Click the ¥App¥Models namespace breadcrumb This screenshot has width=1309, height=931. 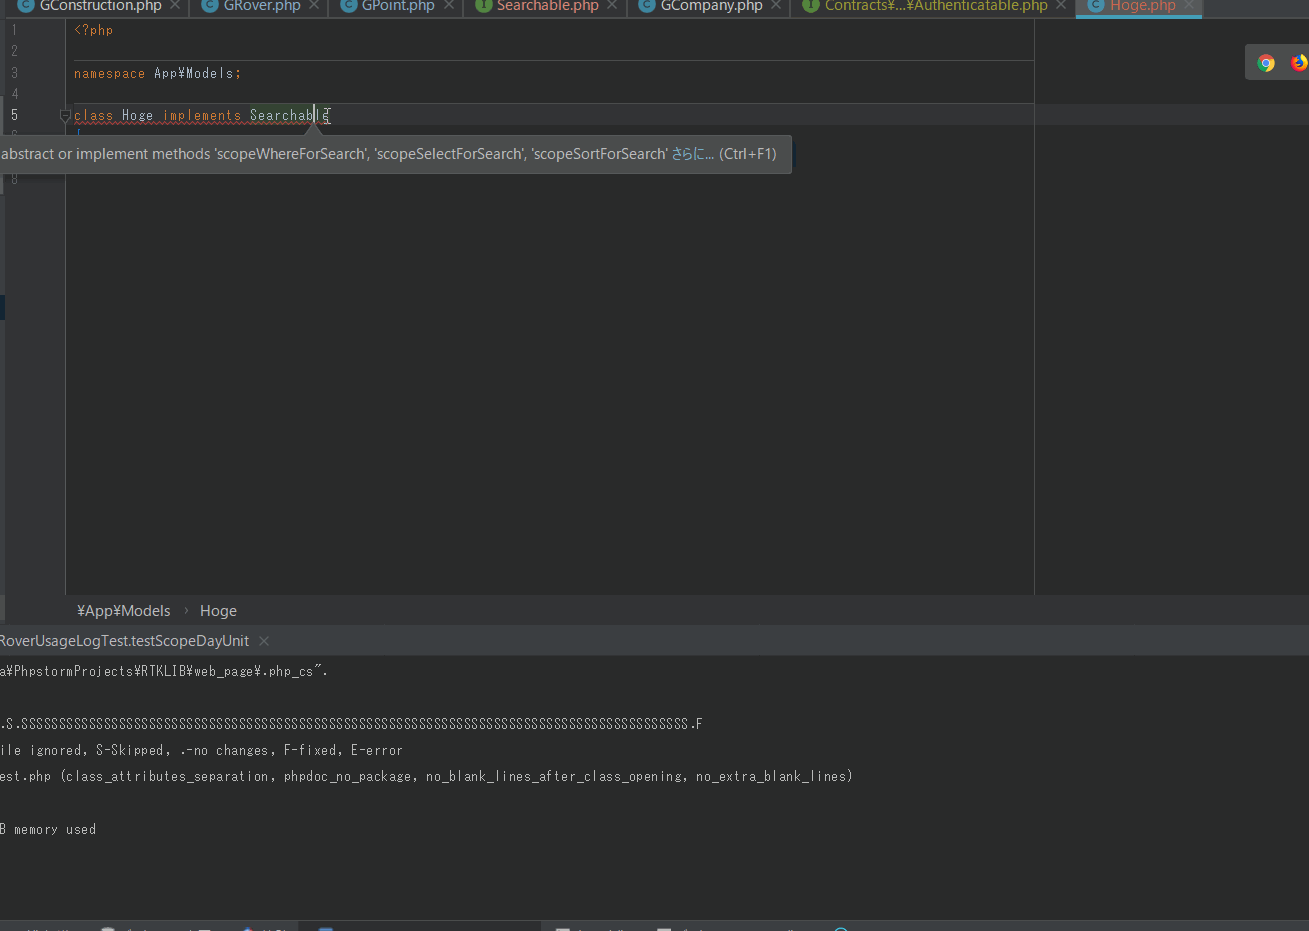pos(124,611)
